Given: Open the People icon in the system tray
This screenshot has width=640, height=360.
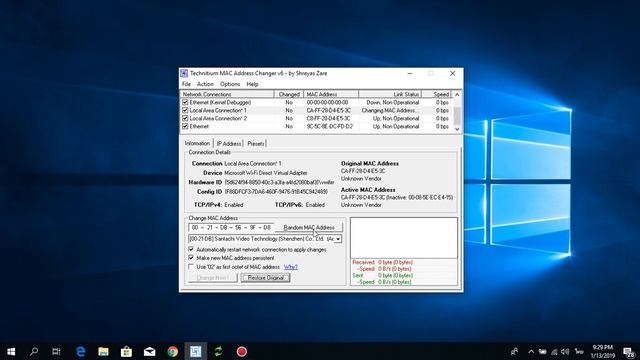Looking at the screenshot, I should [514, 351].
